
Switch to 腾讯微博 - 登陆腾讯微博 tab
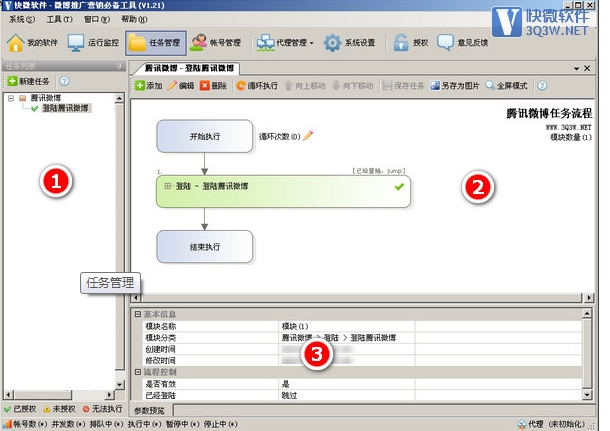(189, 68)
